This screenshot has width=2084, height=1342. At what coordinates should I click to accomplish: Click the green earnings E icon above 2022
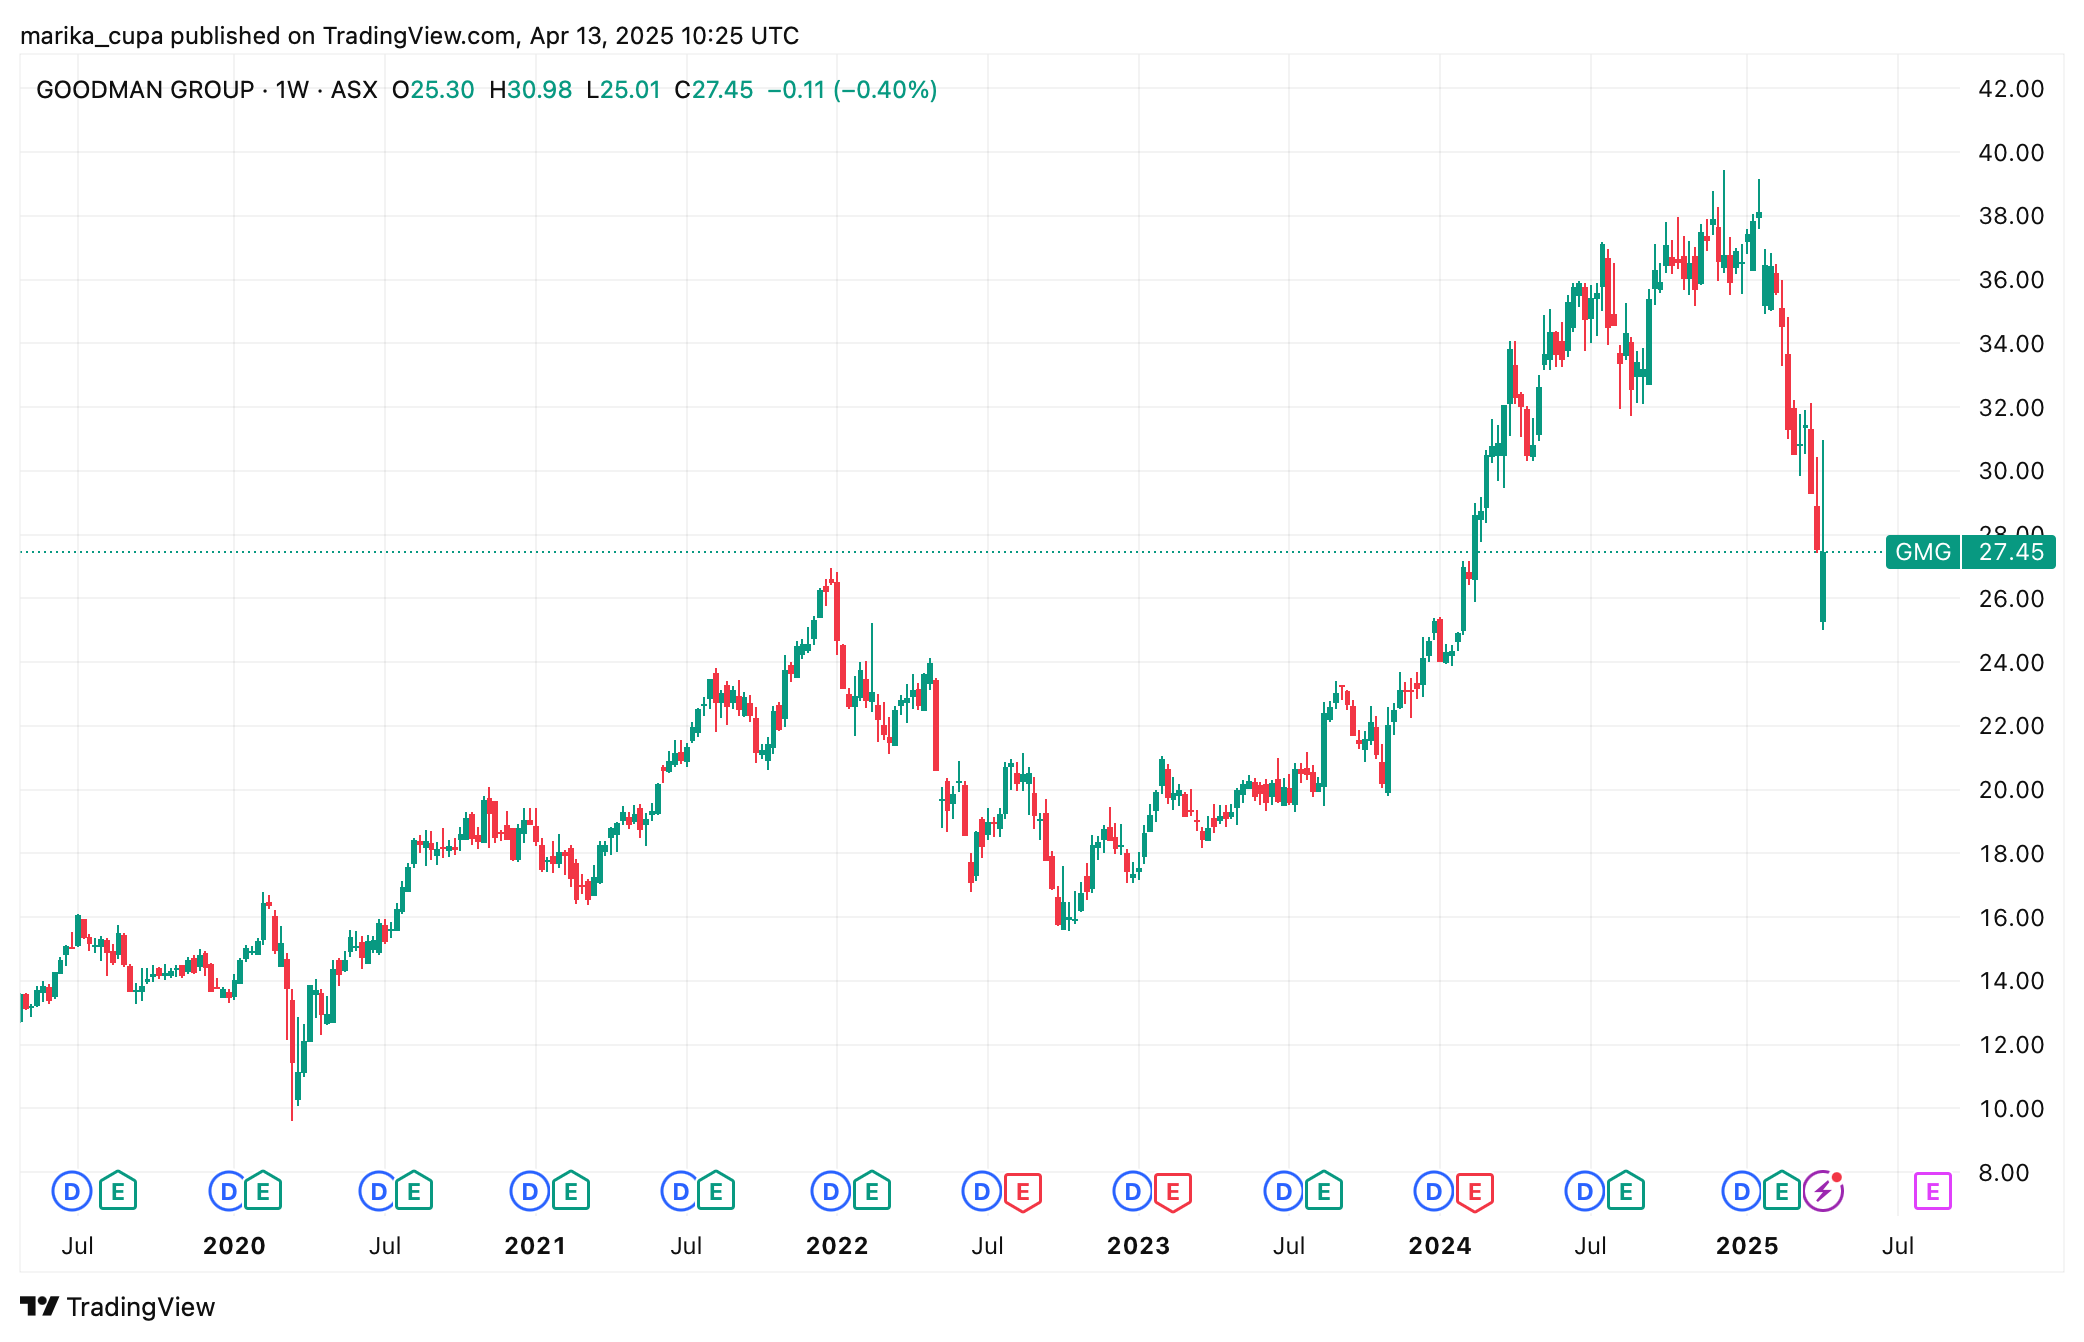(872, 1191)
